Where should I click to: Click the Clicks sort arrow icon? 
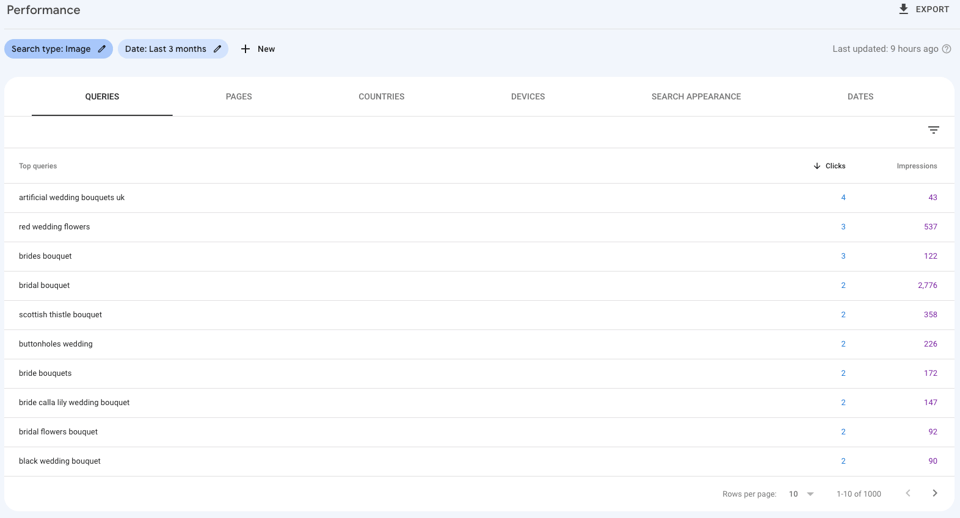coord(817,166)
